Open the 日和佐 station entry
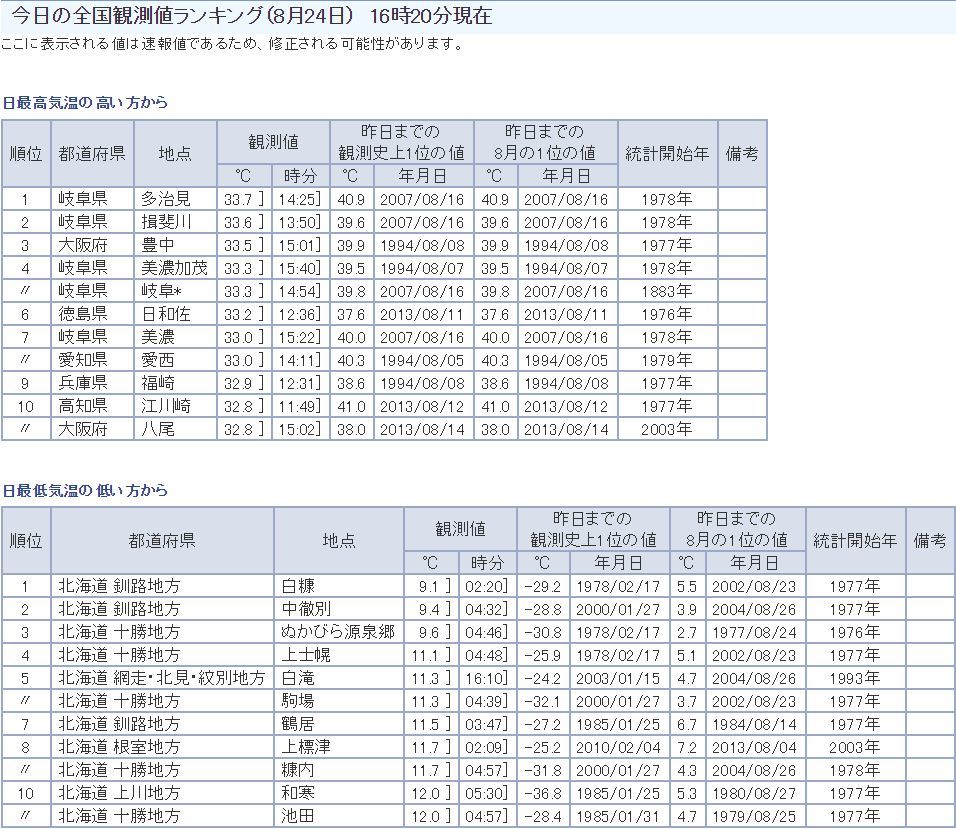Image resolution: width=956 pixels, height=829 pixels. point(165,314)
